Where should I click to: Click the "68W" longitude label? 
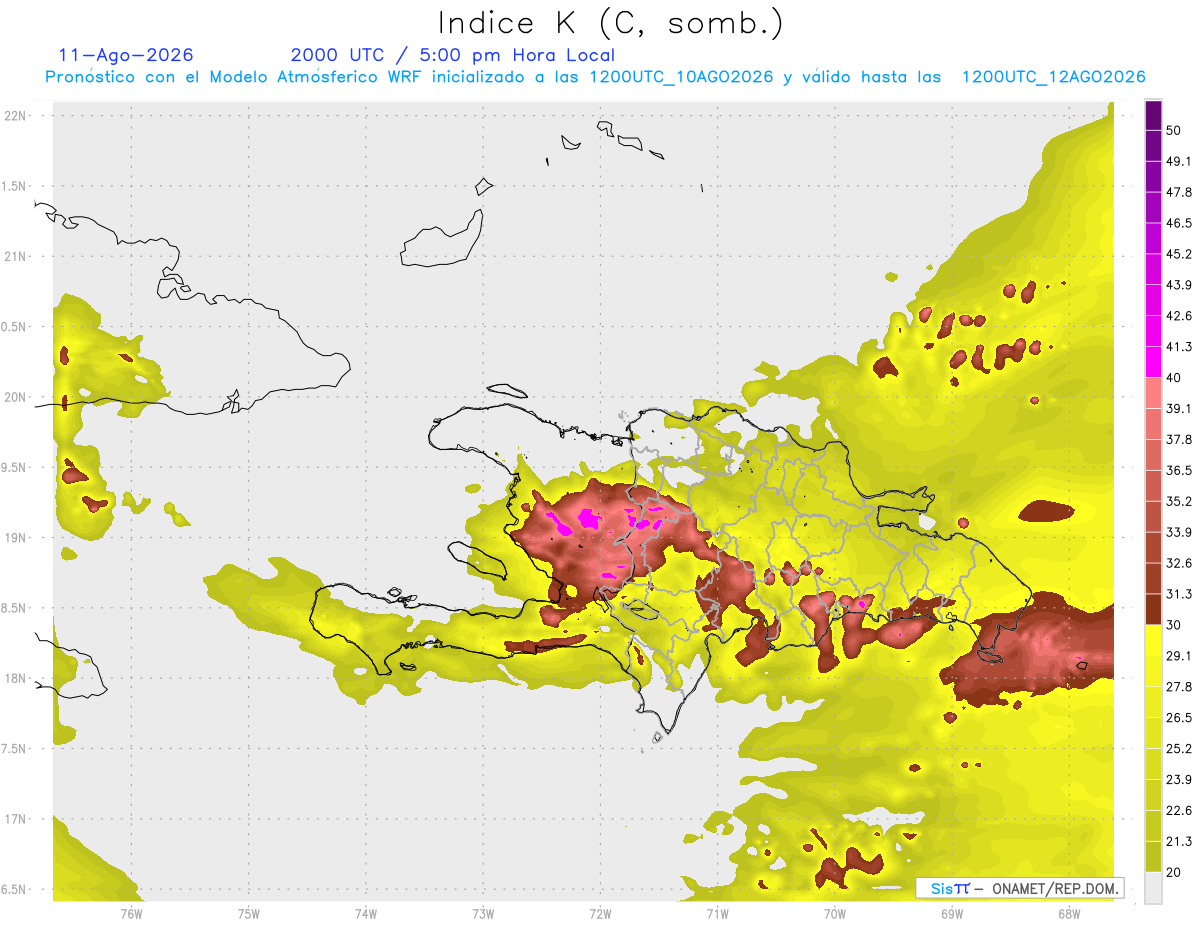[x=1069, y=914]
